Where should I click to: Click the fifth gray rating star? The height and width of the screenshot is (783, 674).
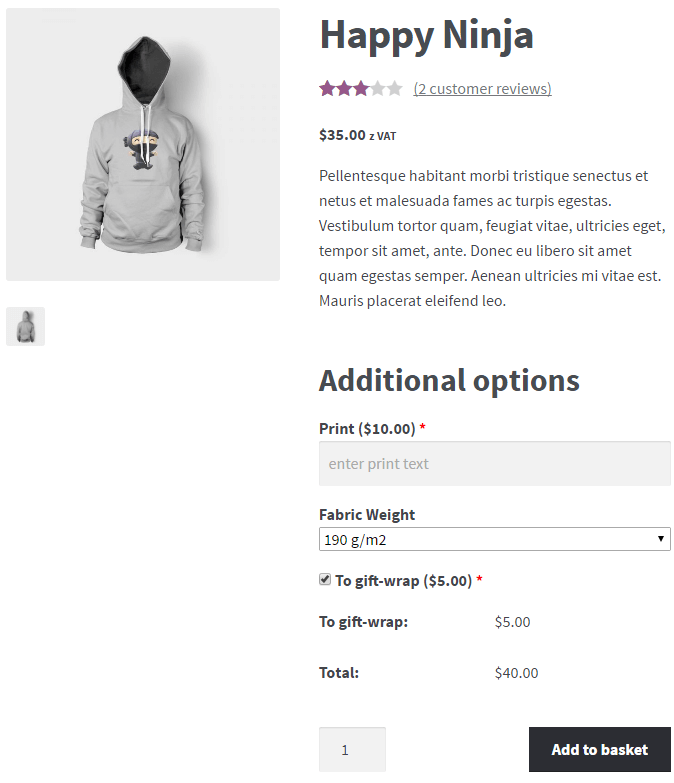pos(394,88)
